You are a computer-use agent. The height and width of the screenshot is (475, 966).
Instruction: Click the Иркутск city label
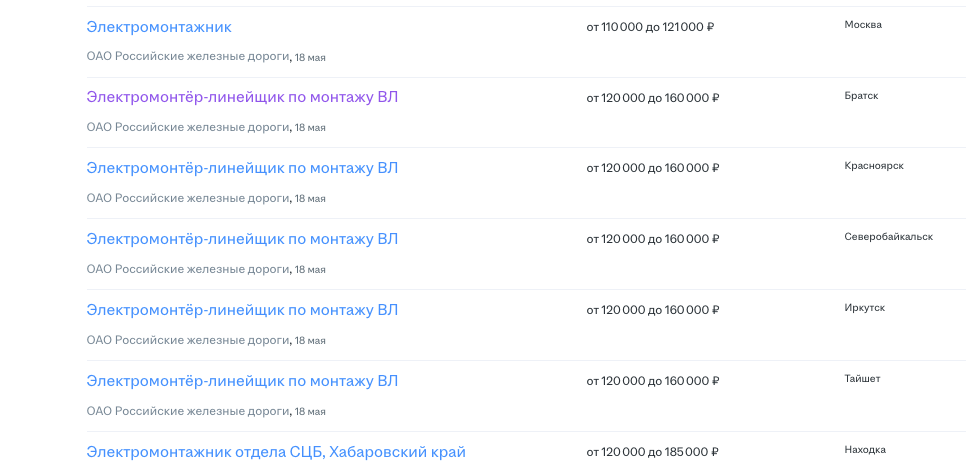[x=864, y=307]
